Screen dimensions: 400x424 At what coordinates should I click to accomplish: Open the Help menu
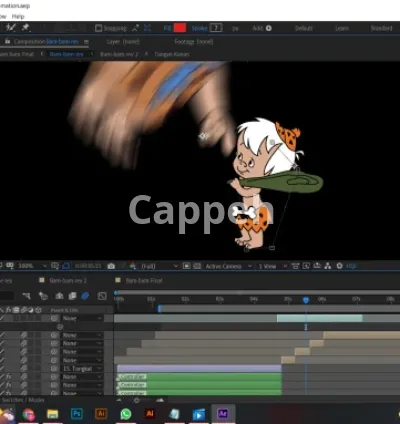click(18, 16)
